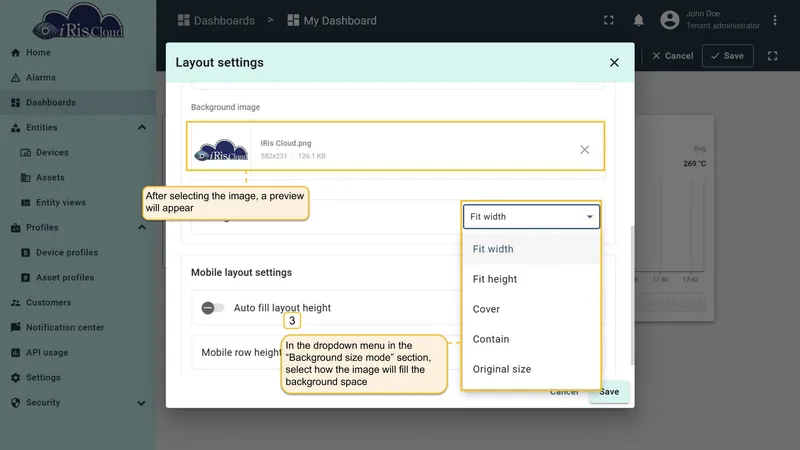Click the Dashboards breadcrumb link

[216, 20]
